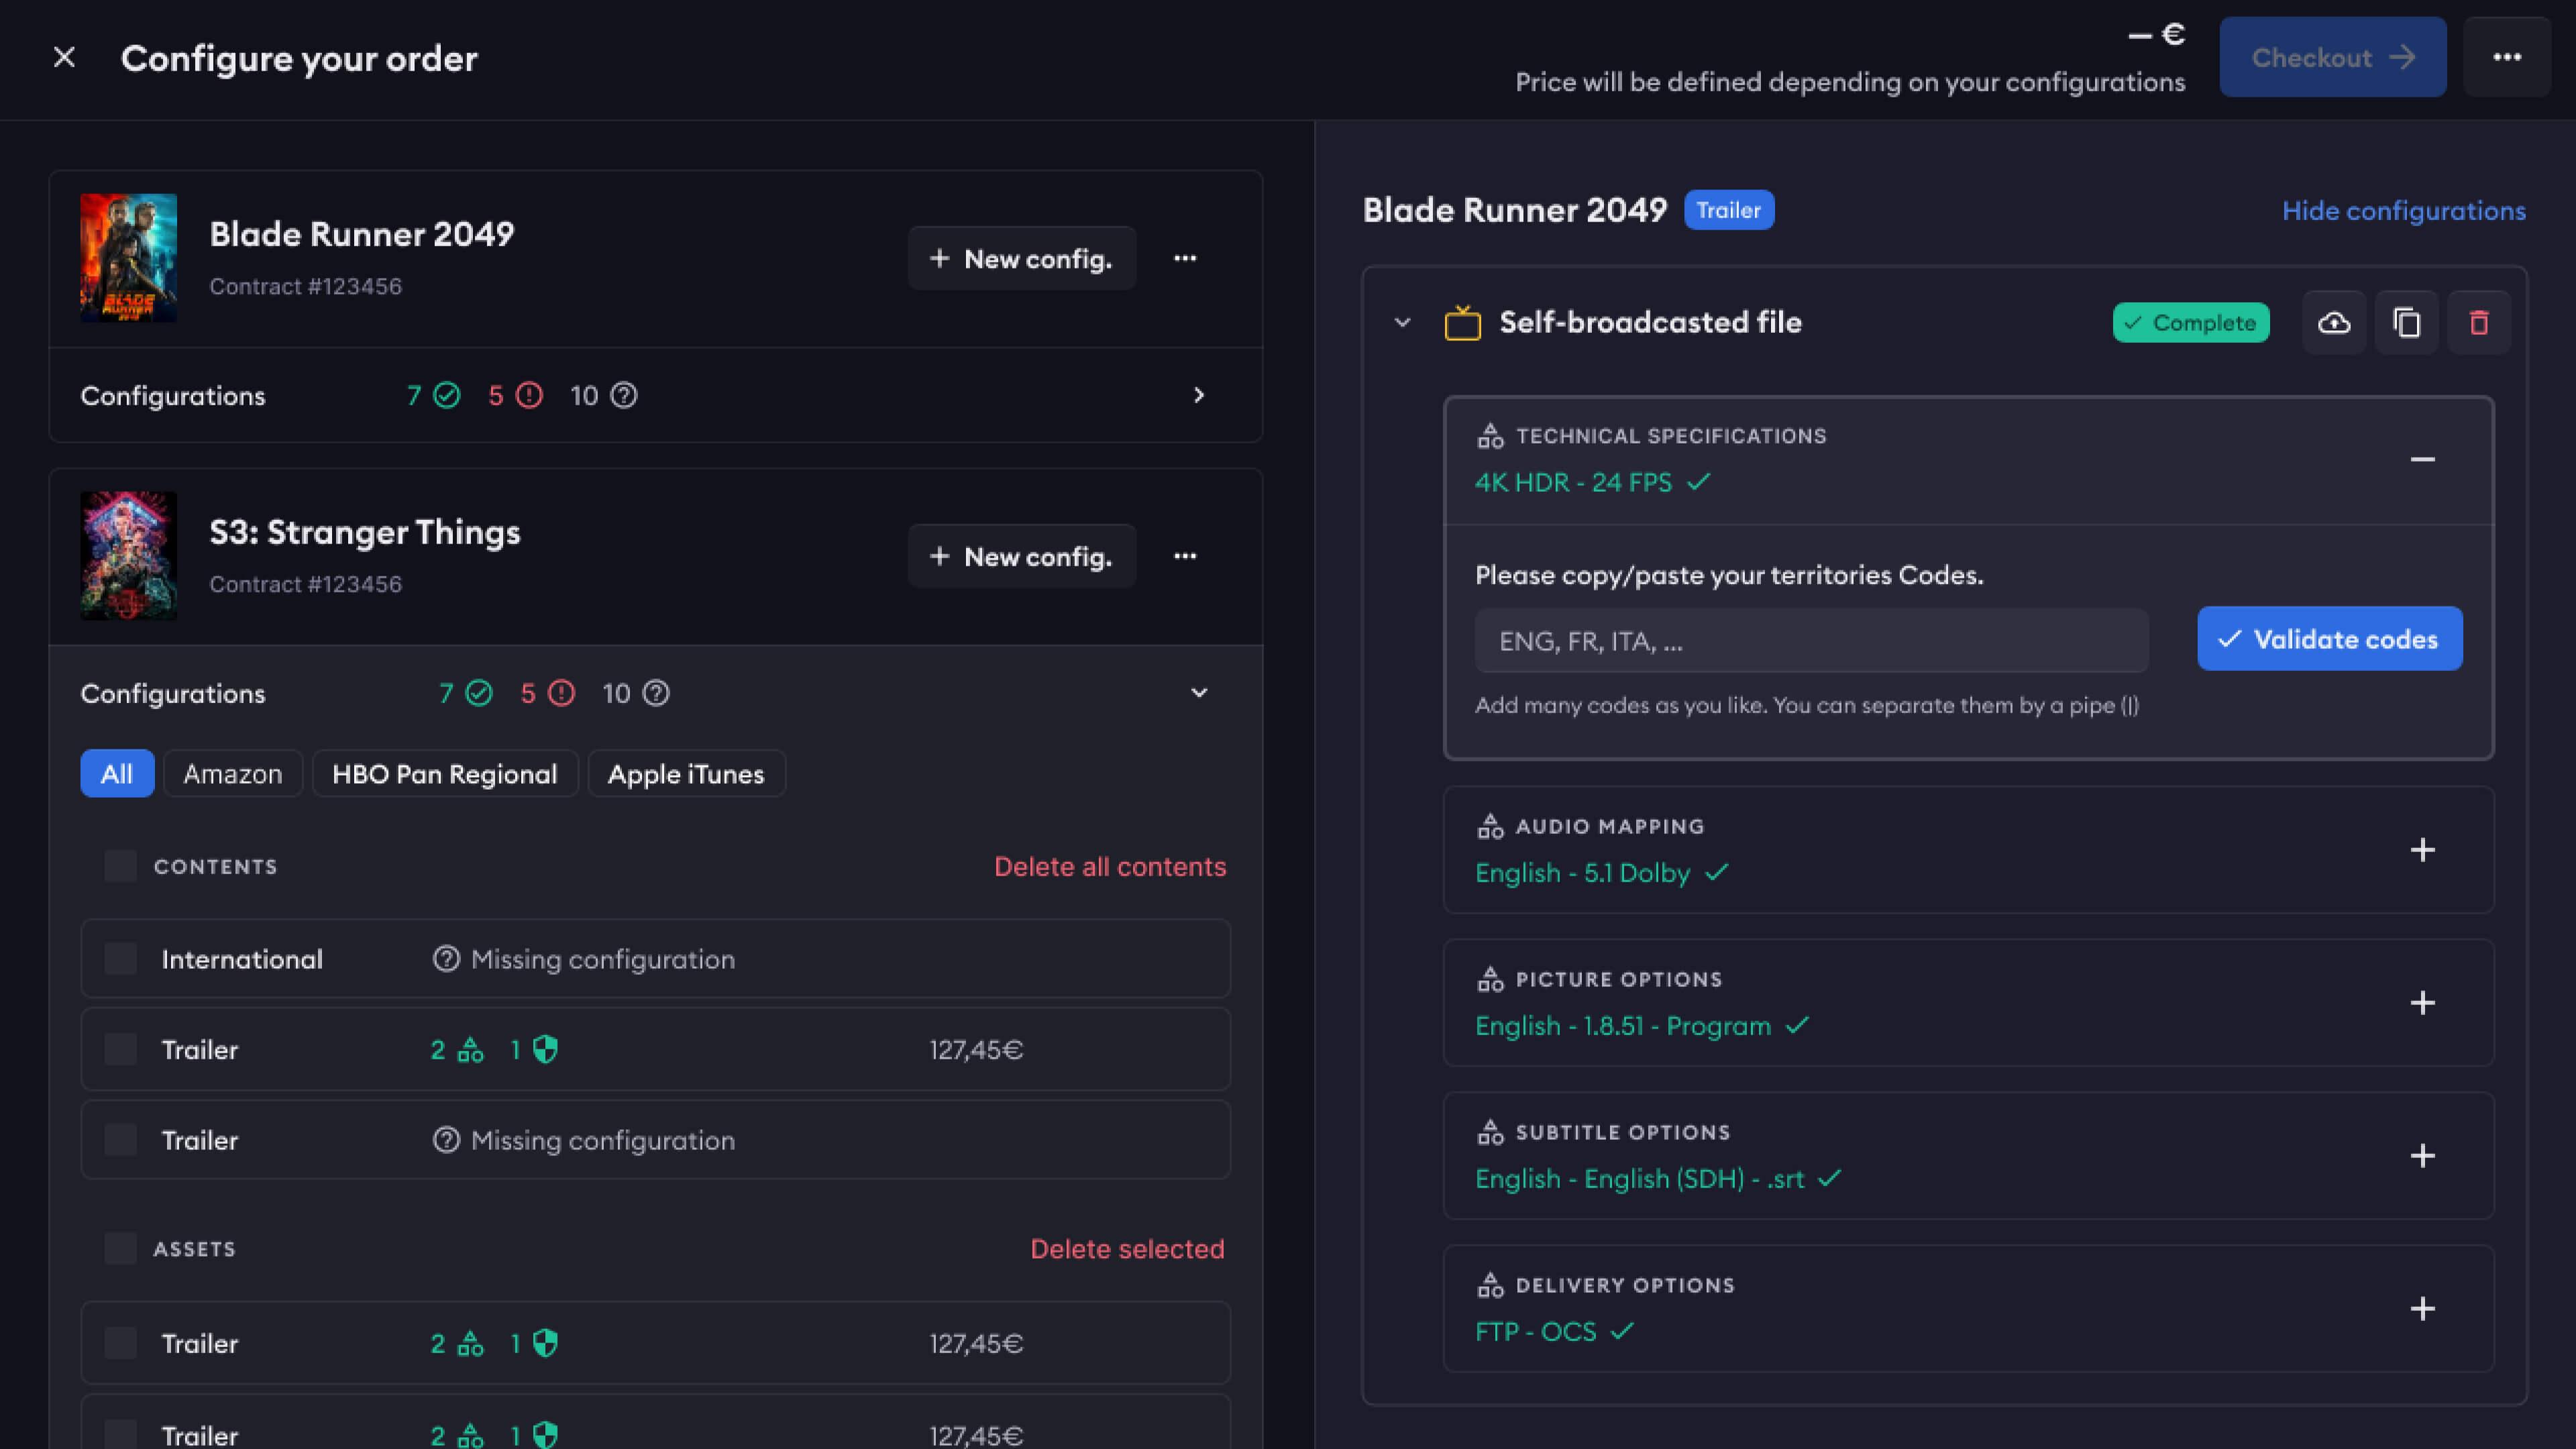This screenshot has height=1449, width=2576.
Task: Click the cloud upload icon for Self-broadcasted file
Action: pyautogui.click(x=2334, y=323)
